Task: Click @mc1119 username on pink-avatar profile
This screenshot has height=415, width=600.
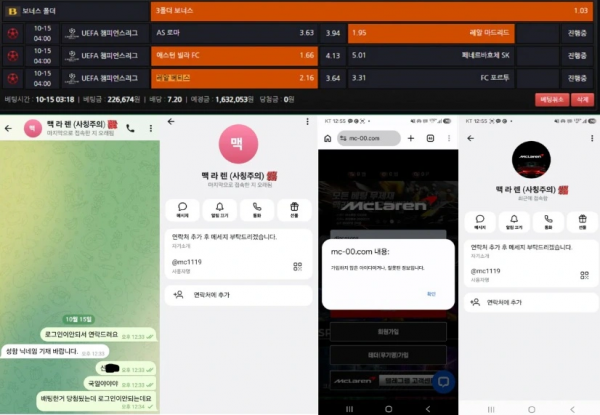Action: pos(187,262)
